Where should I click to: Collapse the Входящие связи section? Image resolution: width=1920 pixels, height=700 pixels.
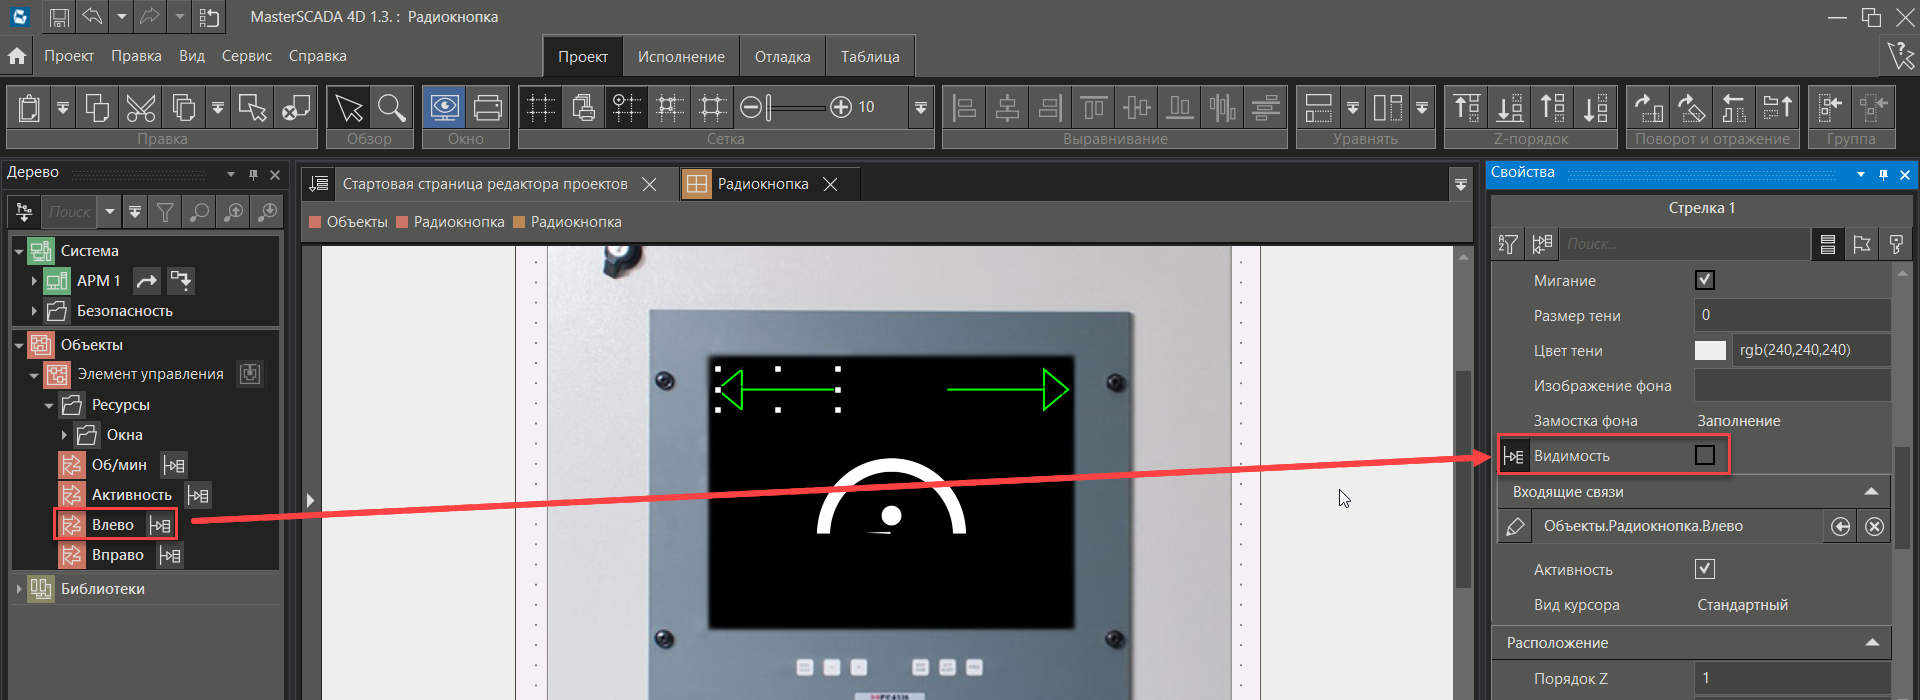[x=1871, y=492]
